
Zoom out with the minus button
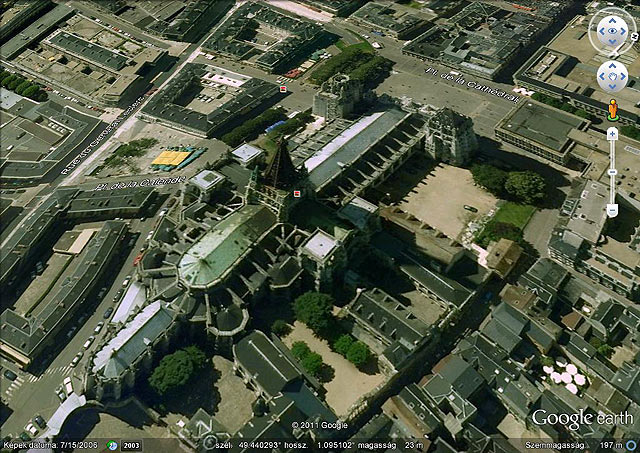612,210
